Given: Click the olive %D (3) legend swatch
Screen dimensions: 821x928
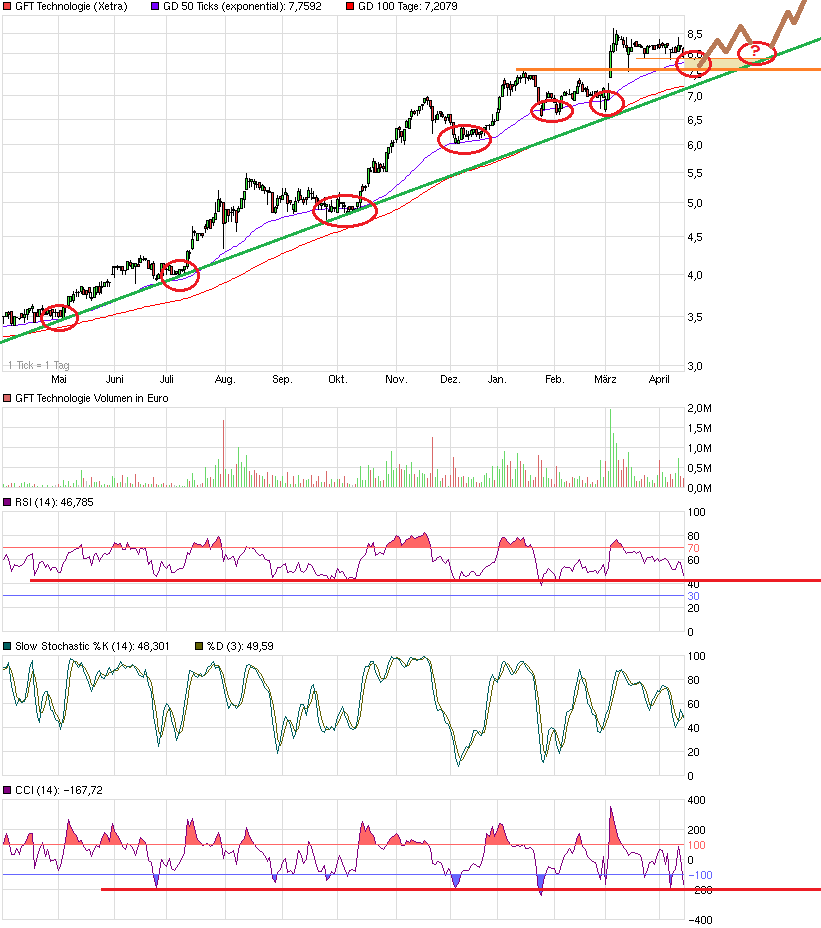Looking at the screenshot, I should click(199, 646).
